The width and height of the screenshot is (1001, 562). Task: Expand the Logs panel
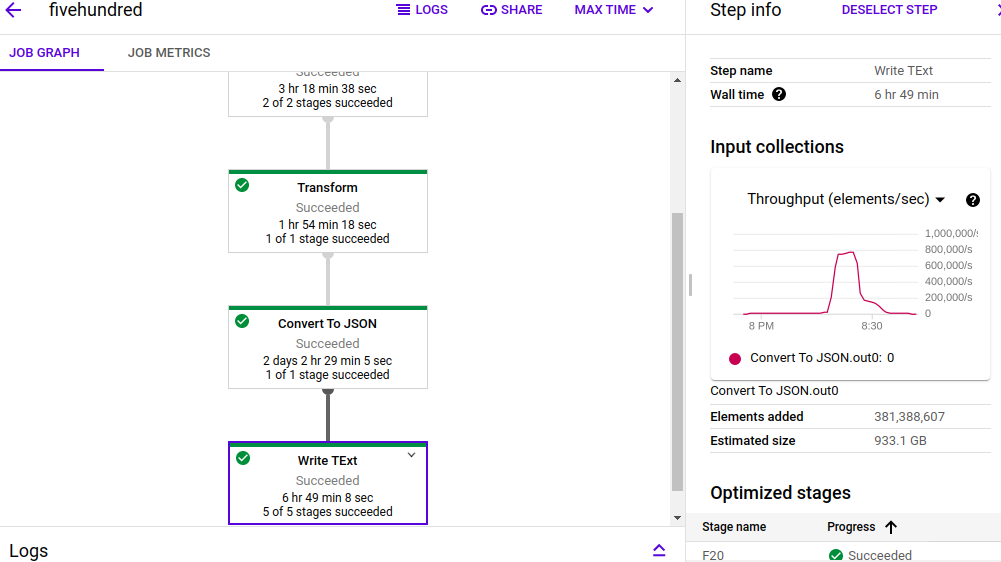pos(659,550)
